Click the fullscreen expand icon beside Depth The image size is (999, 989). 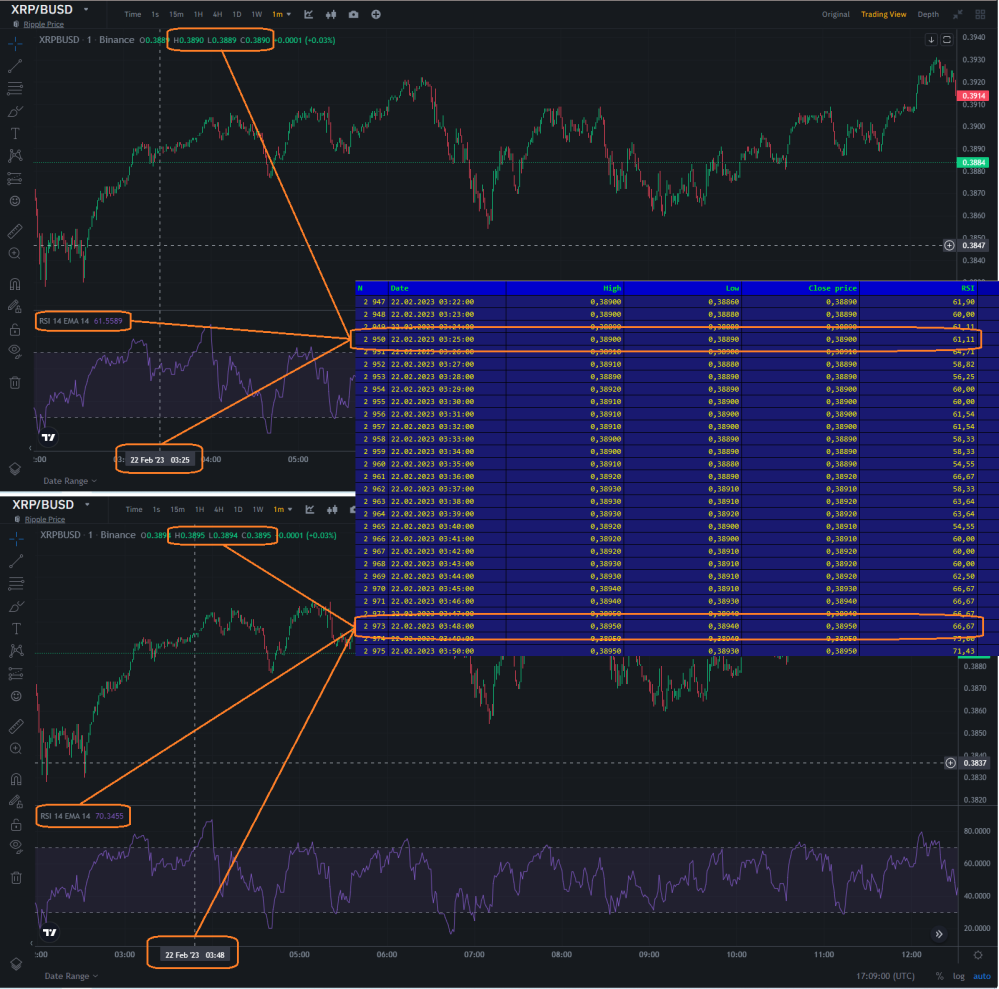point(958,14)
